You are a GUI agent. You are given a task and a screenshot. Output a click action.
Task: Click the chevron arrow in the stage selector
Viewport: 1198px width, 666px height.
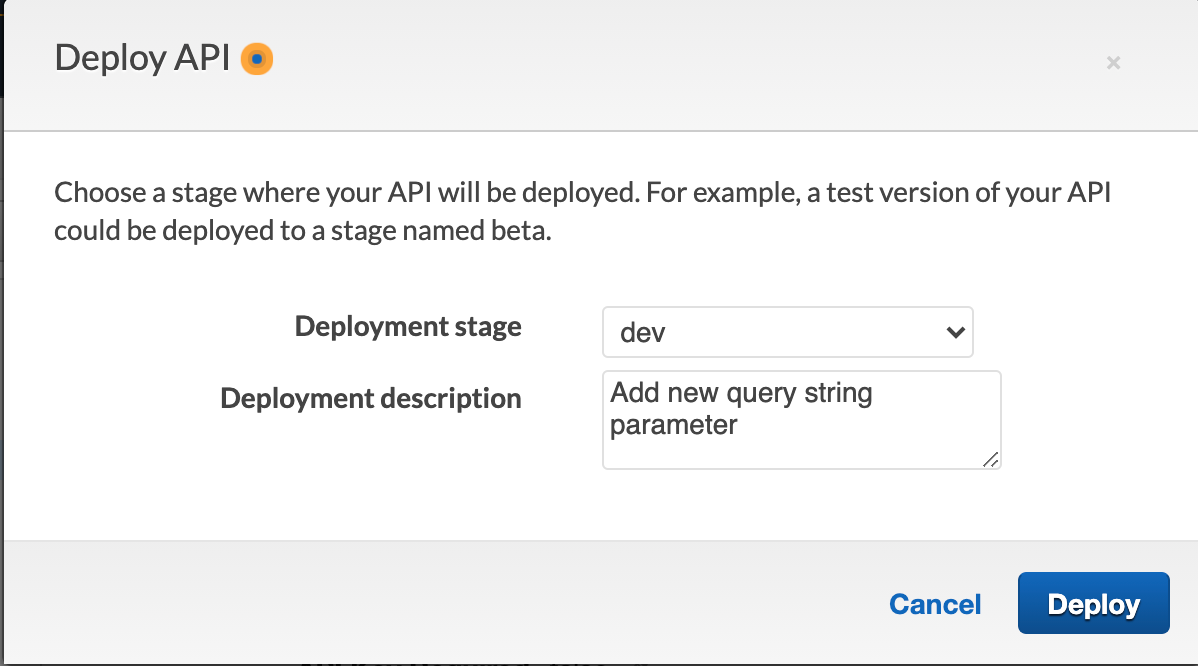pos(954,332)
